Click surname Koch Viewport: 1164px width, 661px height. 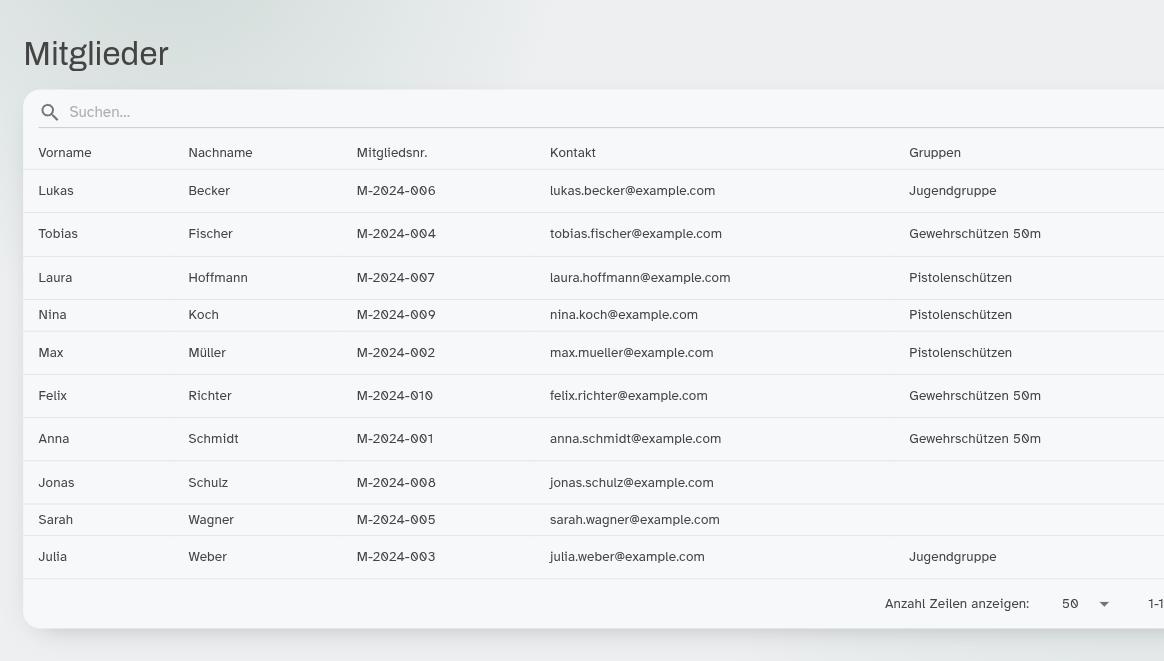(203, 315)
